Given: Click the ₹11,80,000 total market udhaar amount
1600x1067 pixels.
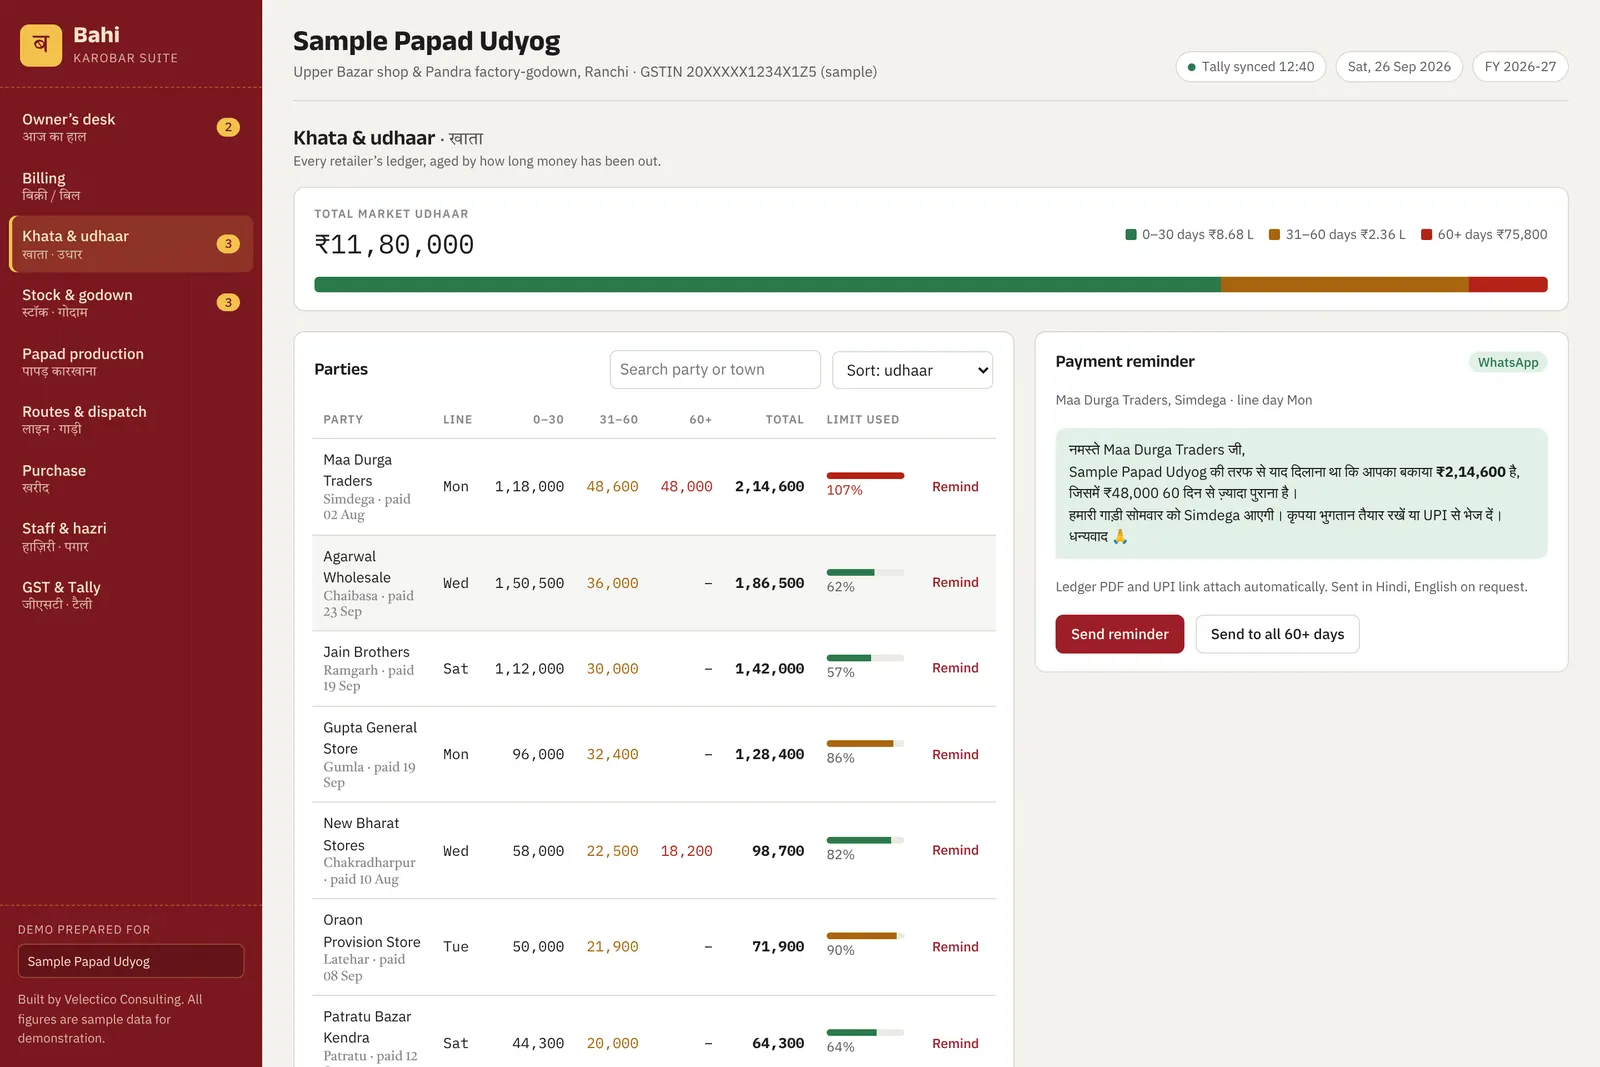Looking at the screenshot, I should click(394, 245).
